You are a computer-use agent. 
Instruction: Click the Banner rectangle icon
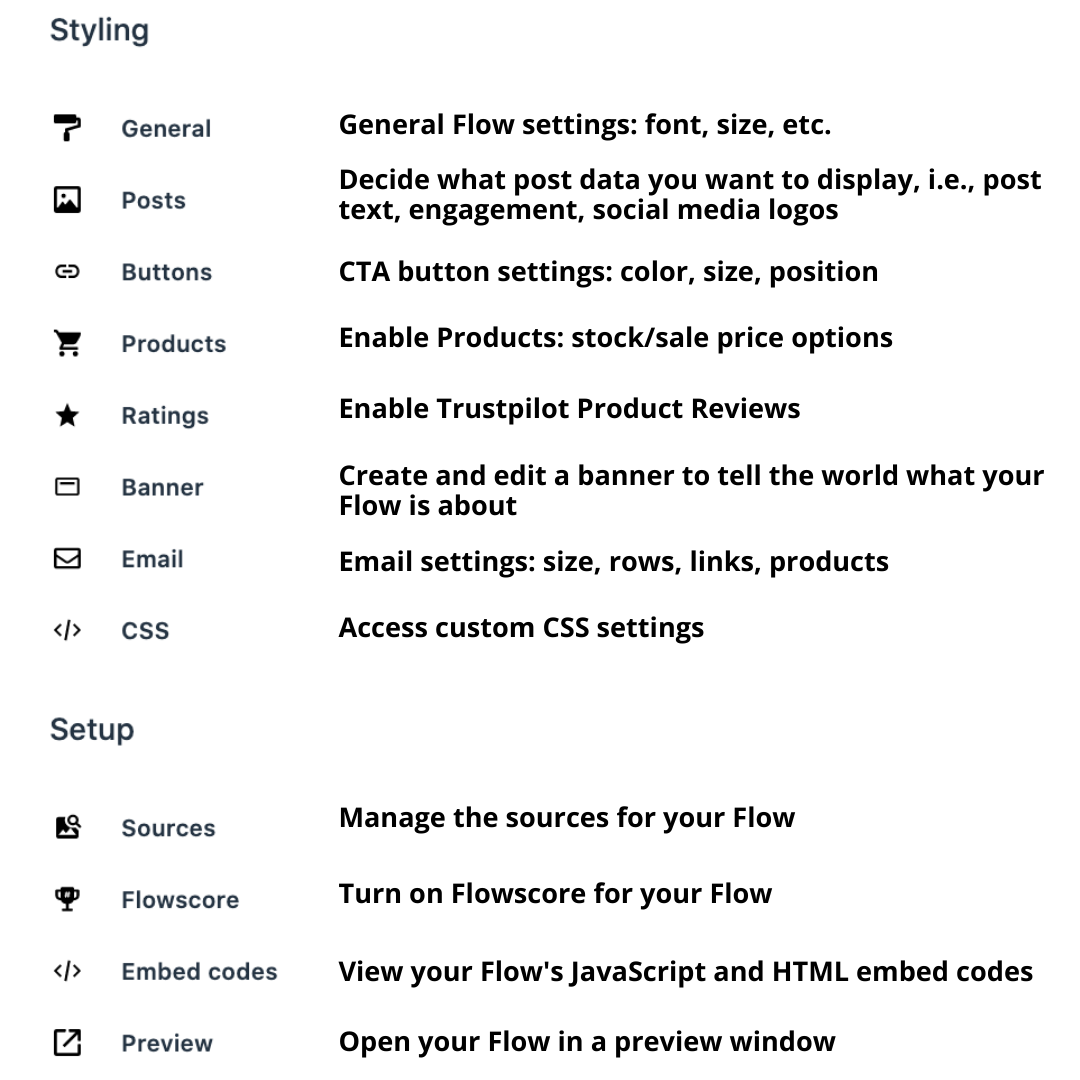point(67,488)
